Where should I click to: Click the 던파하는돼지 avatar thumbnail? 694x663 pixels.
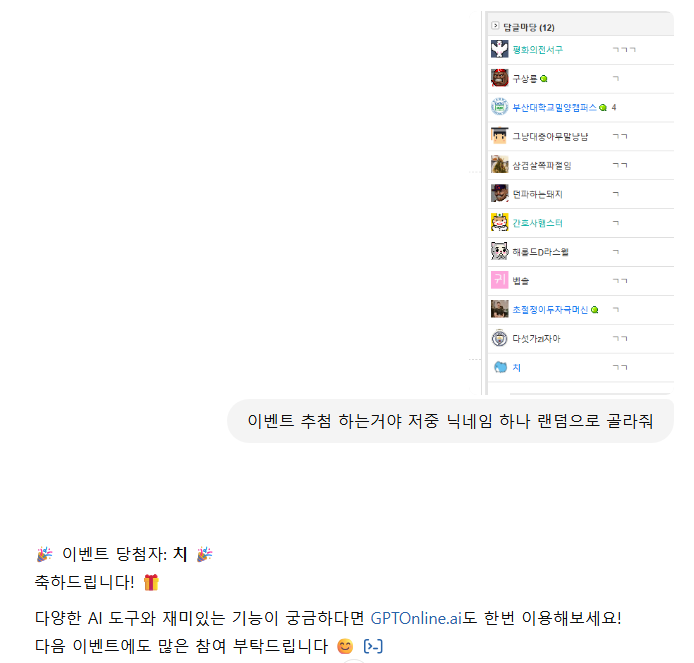499,193
